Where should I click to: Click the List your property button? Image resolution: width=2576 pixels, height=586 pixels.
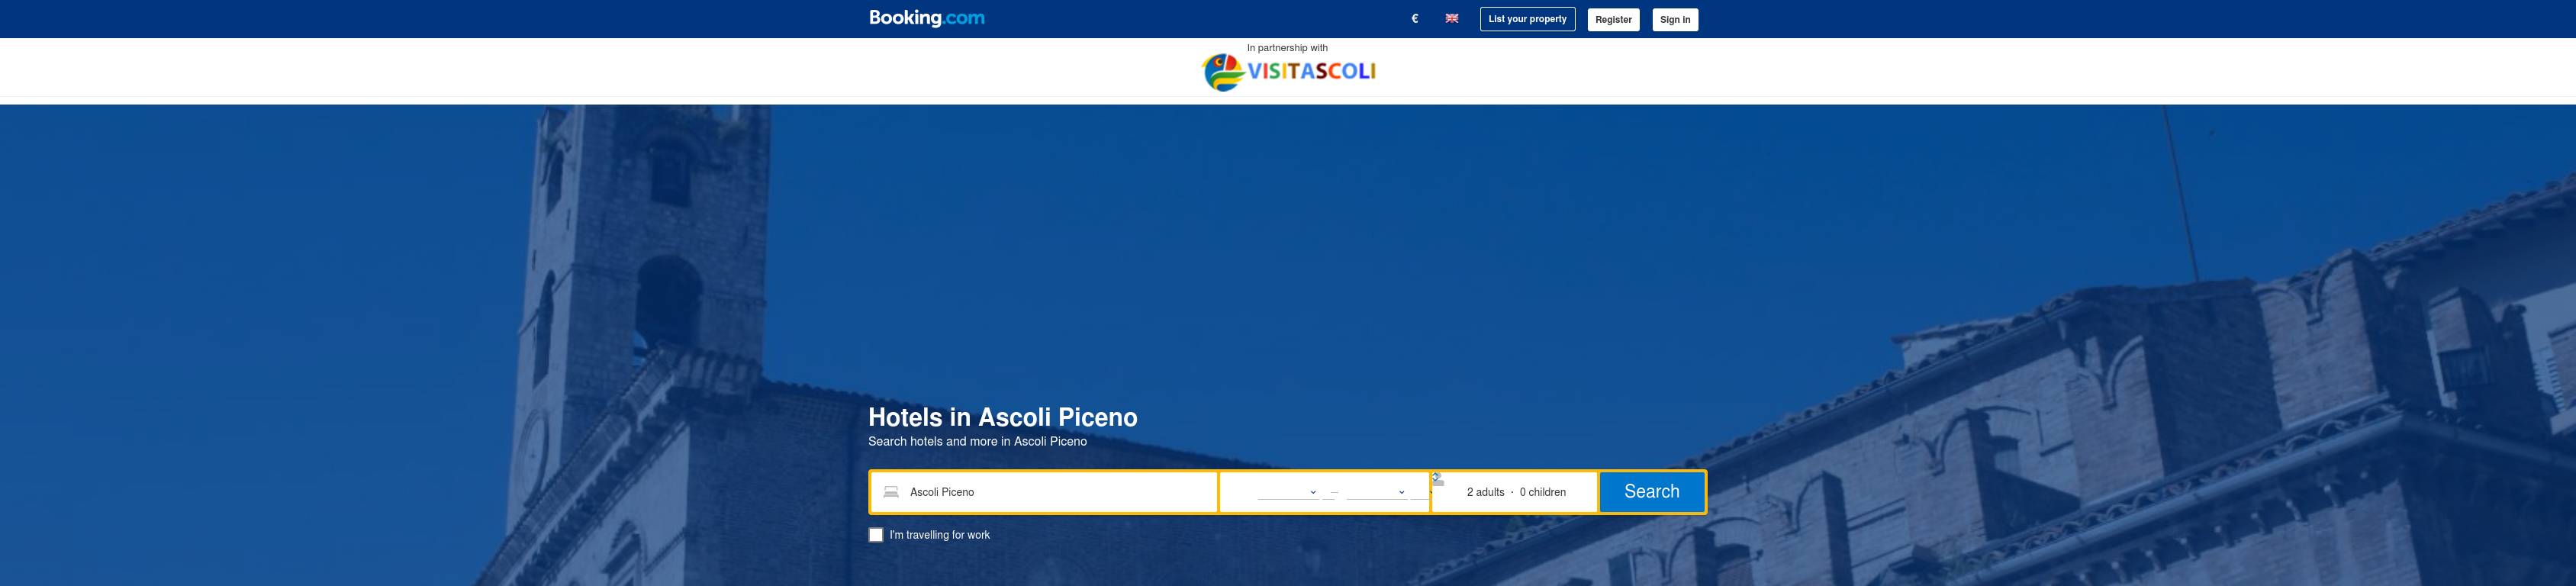pyautogui.click(x=1527, y=19)
